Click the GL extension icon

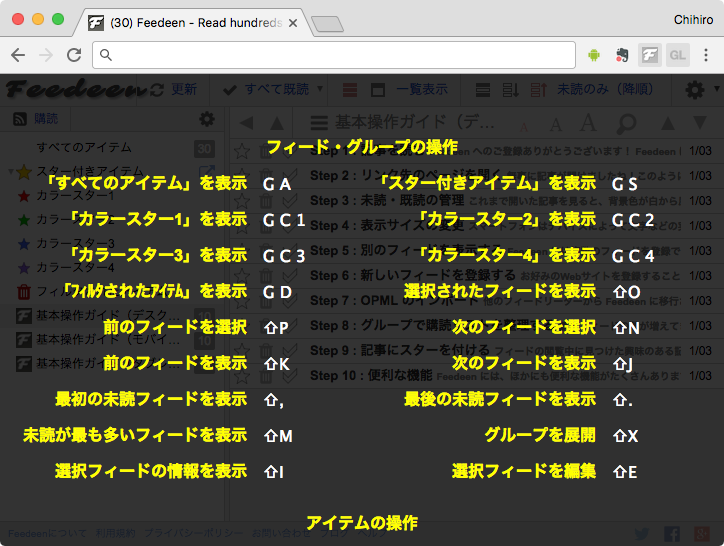pos(677,55)
